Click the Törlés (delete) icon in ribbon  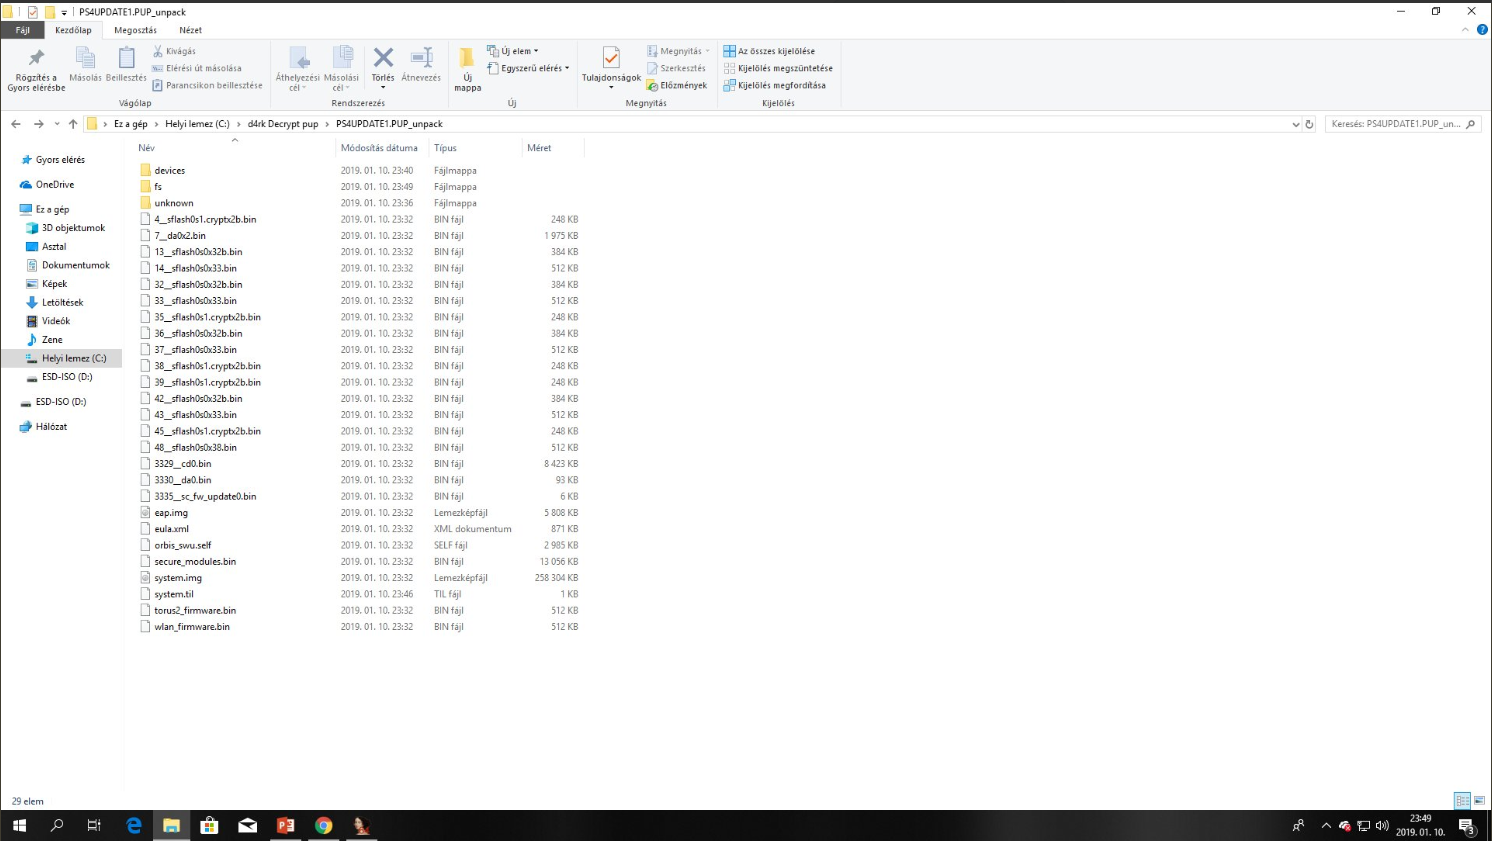pyautogui.click(x=383, y=60)
